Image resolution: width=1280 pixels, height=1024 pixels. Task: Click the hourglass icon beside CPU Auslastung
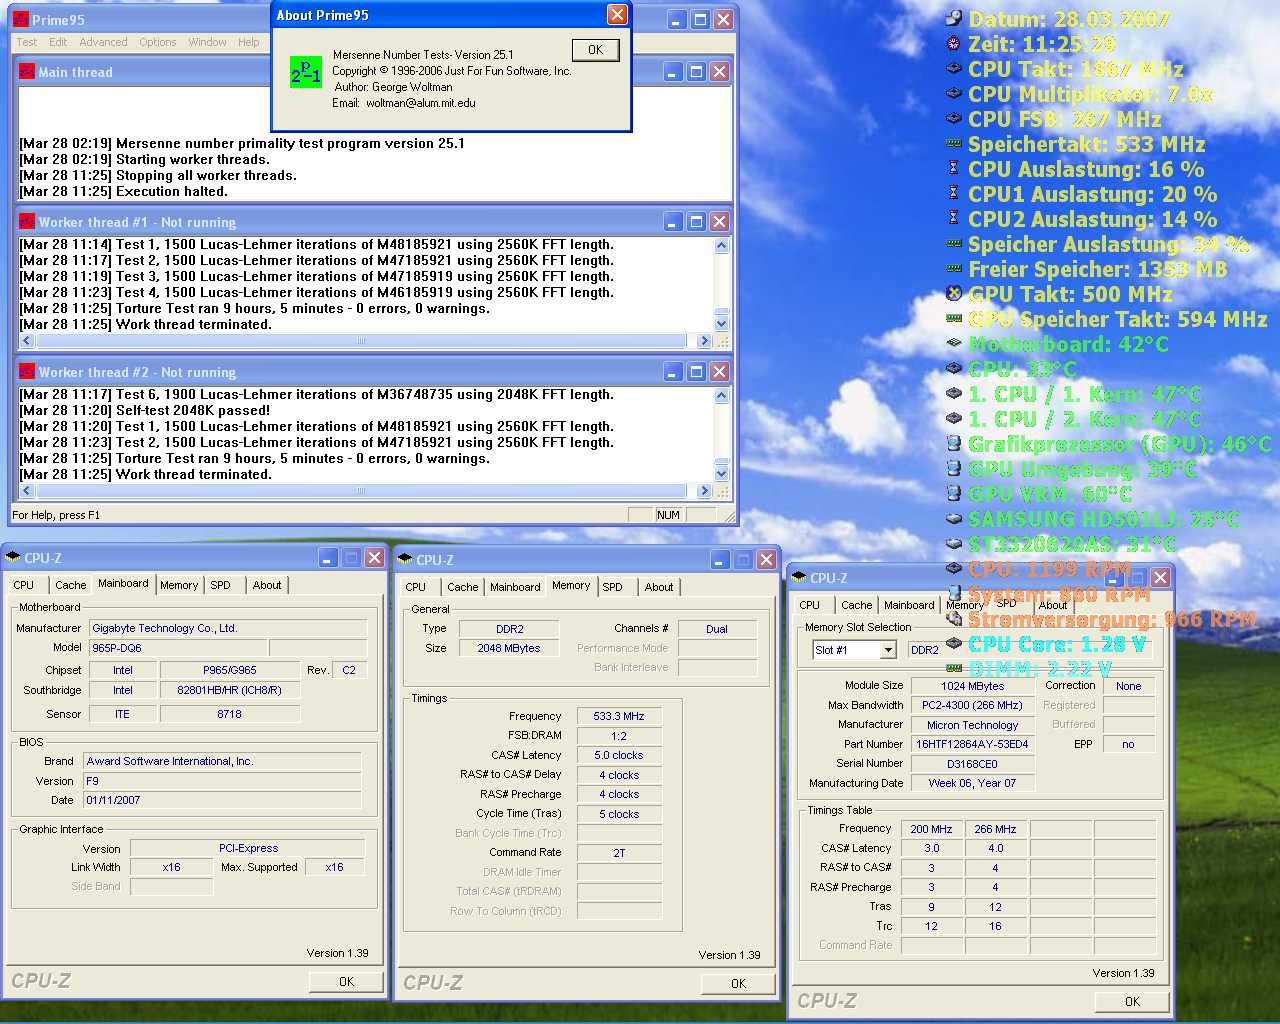954,168
